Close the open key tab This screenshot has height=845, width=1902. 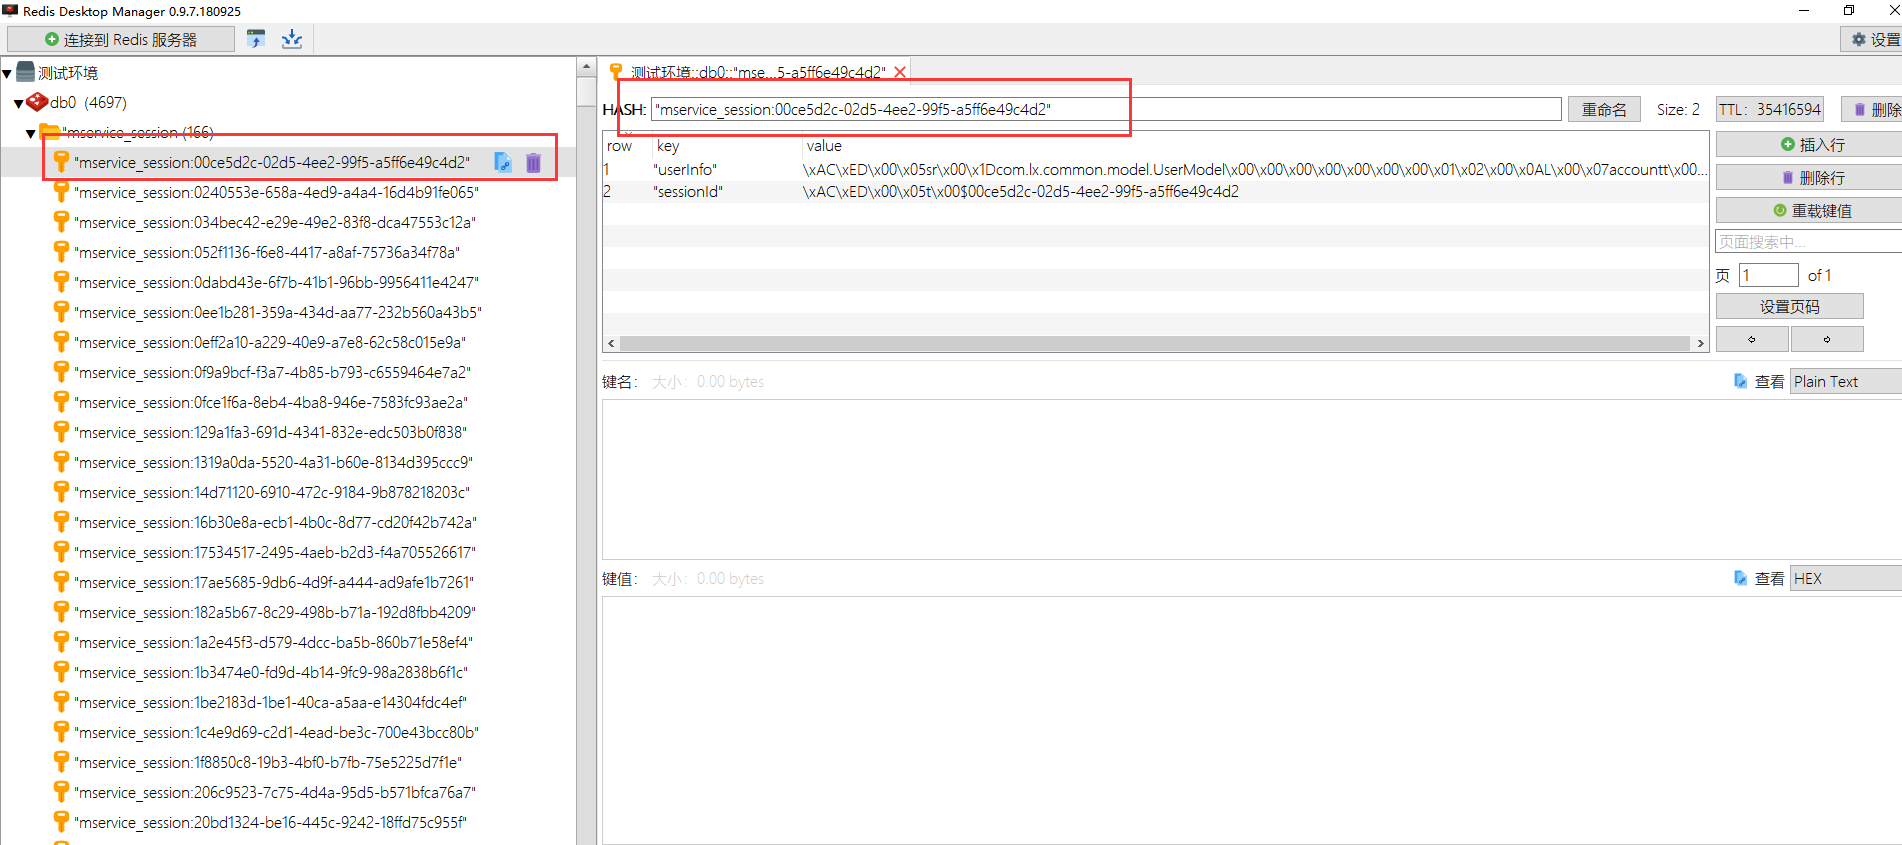click(x=900, y=72)
